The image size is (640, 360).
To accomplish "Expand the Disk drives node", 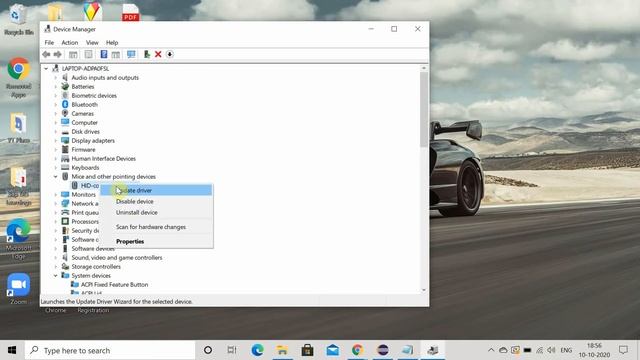I will click(x=56, y=131).
